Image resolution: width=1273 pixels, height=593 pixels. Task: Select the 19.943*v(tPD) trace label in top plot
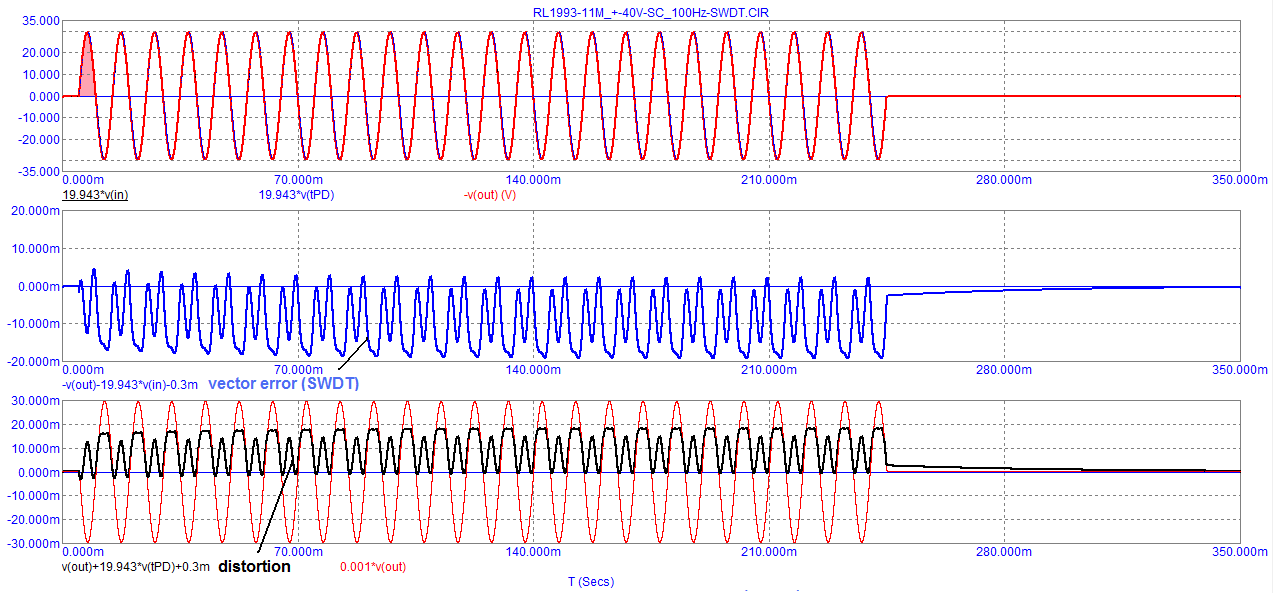pyautogui.click(x=297, y=194)
